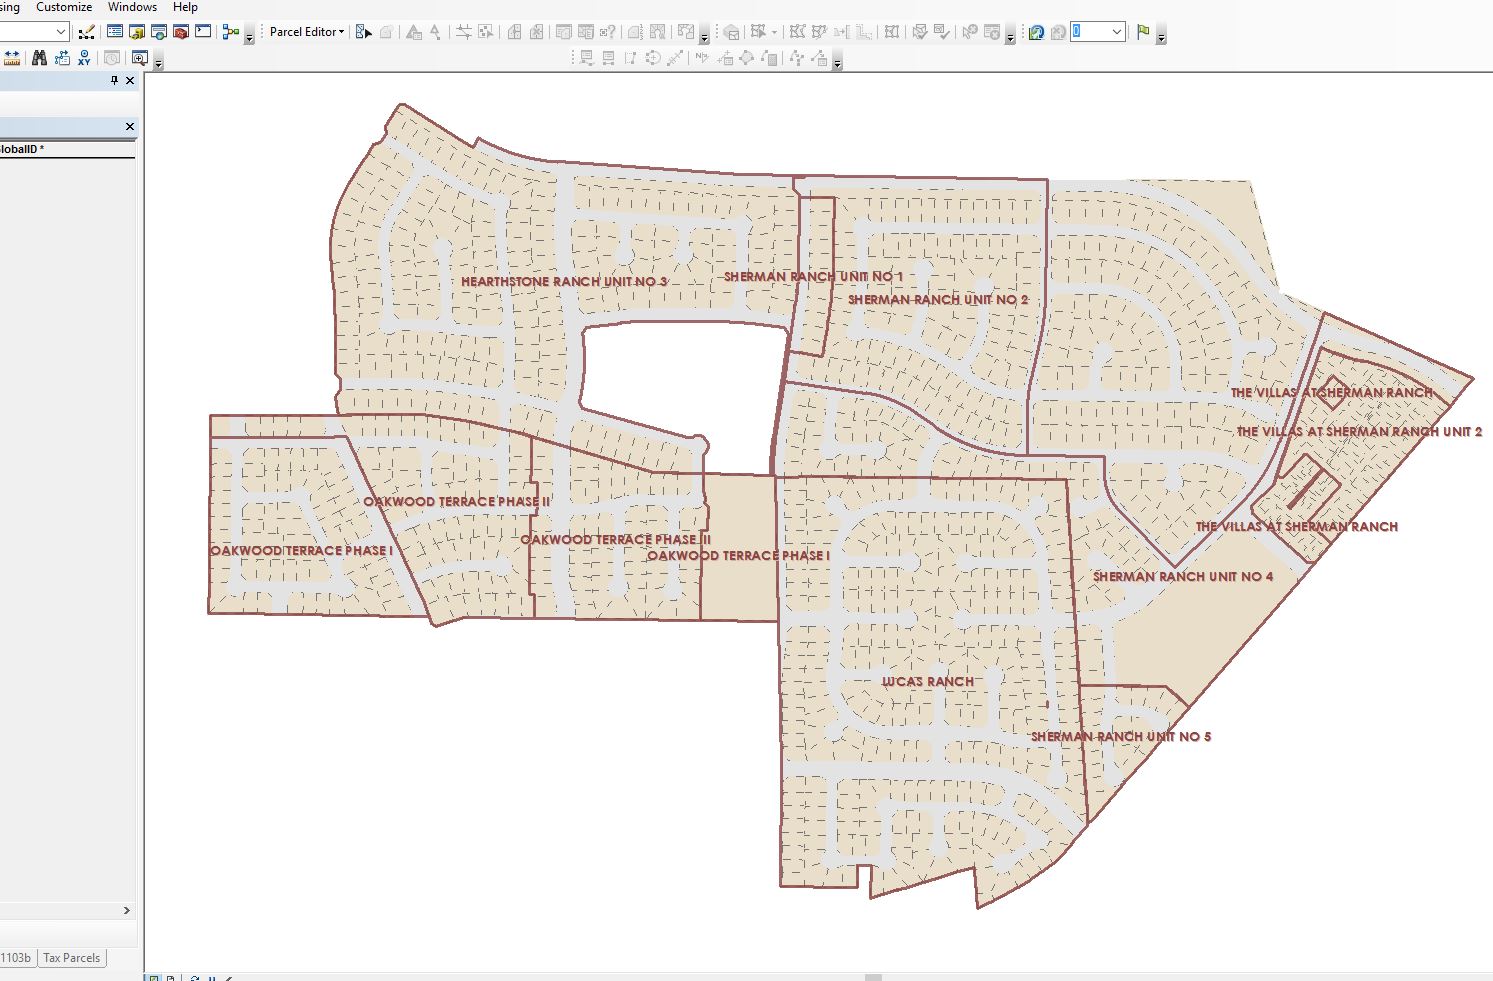Click OAKWOOD TERRACE PHASE II label
Image resolution: width=1493 pixels, height=981 pixels.
(x=456, y=502)
